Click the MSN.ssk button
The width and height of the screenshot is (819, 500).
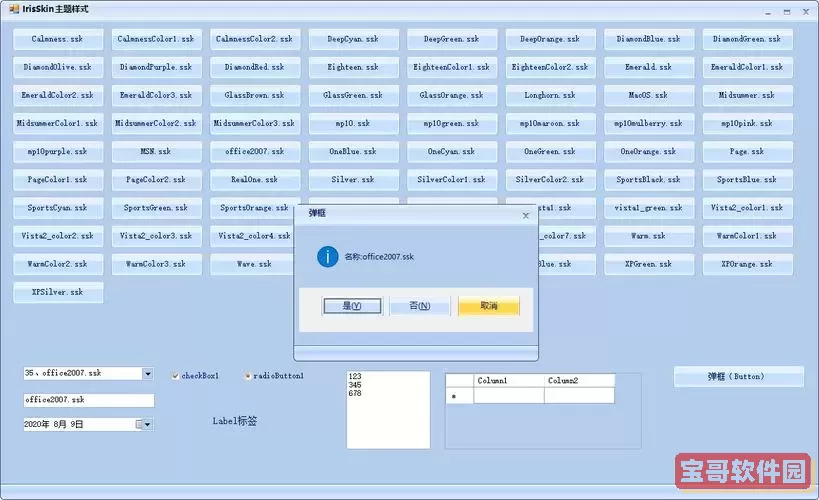(156, 152)
